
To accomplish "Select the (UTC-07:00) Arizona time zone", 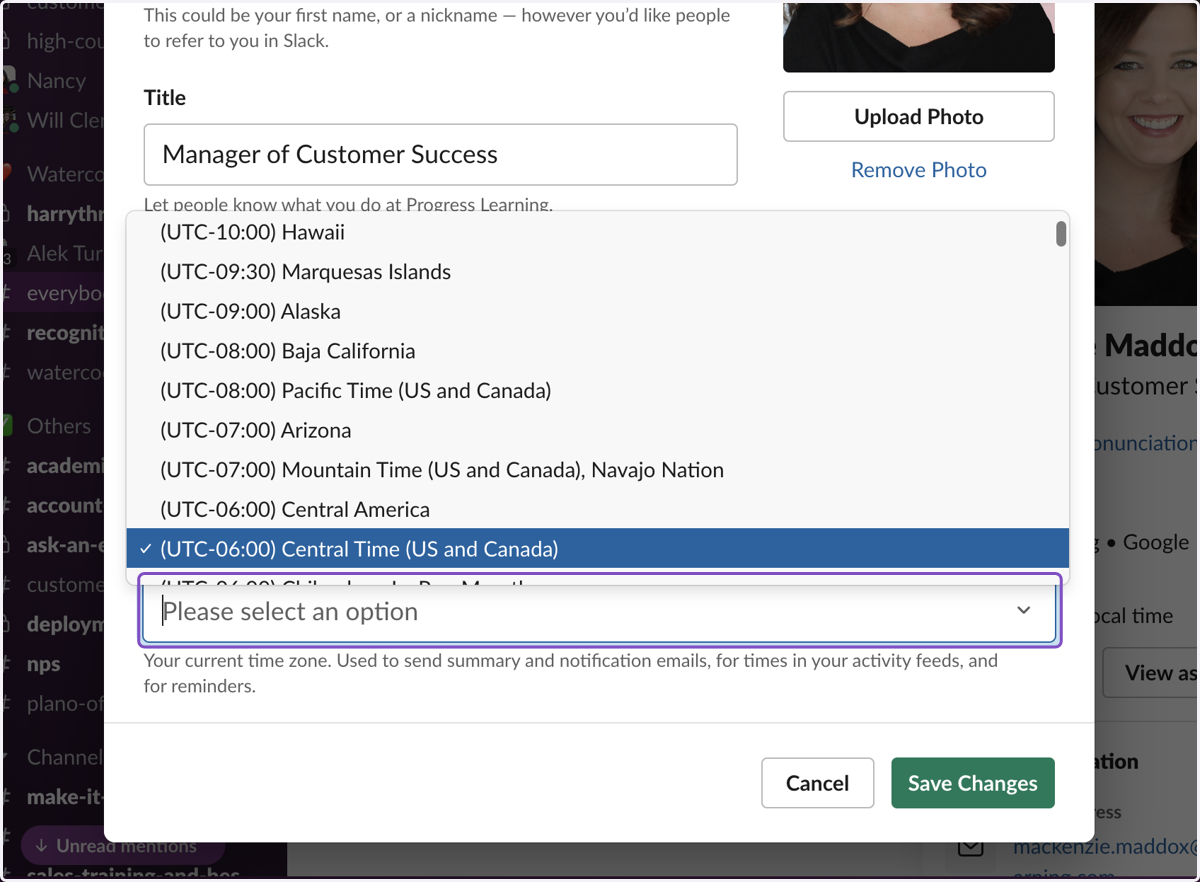I will point(597,430).
